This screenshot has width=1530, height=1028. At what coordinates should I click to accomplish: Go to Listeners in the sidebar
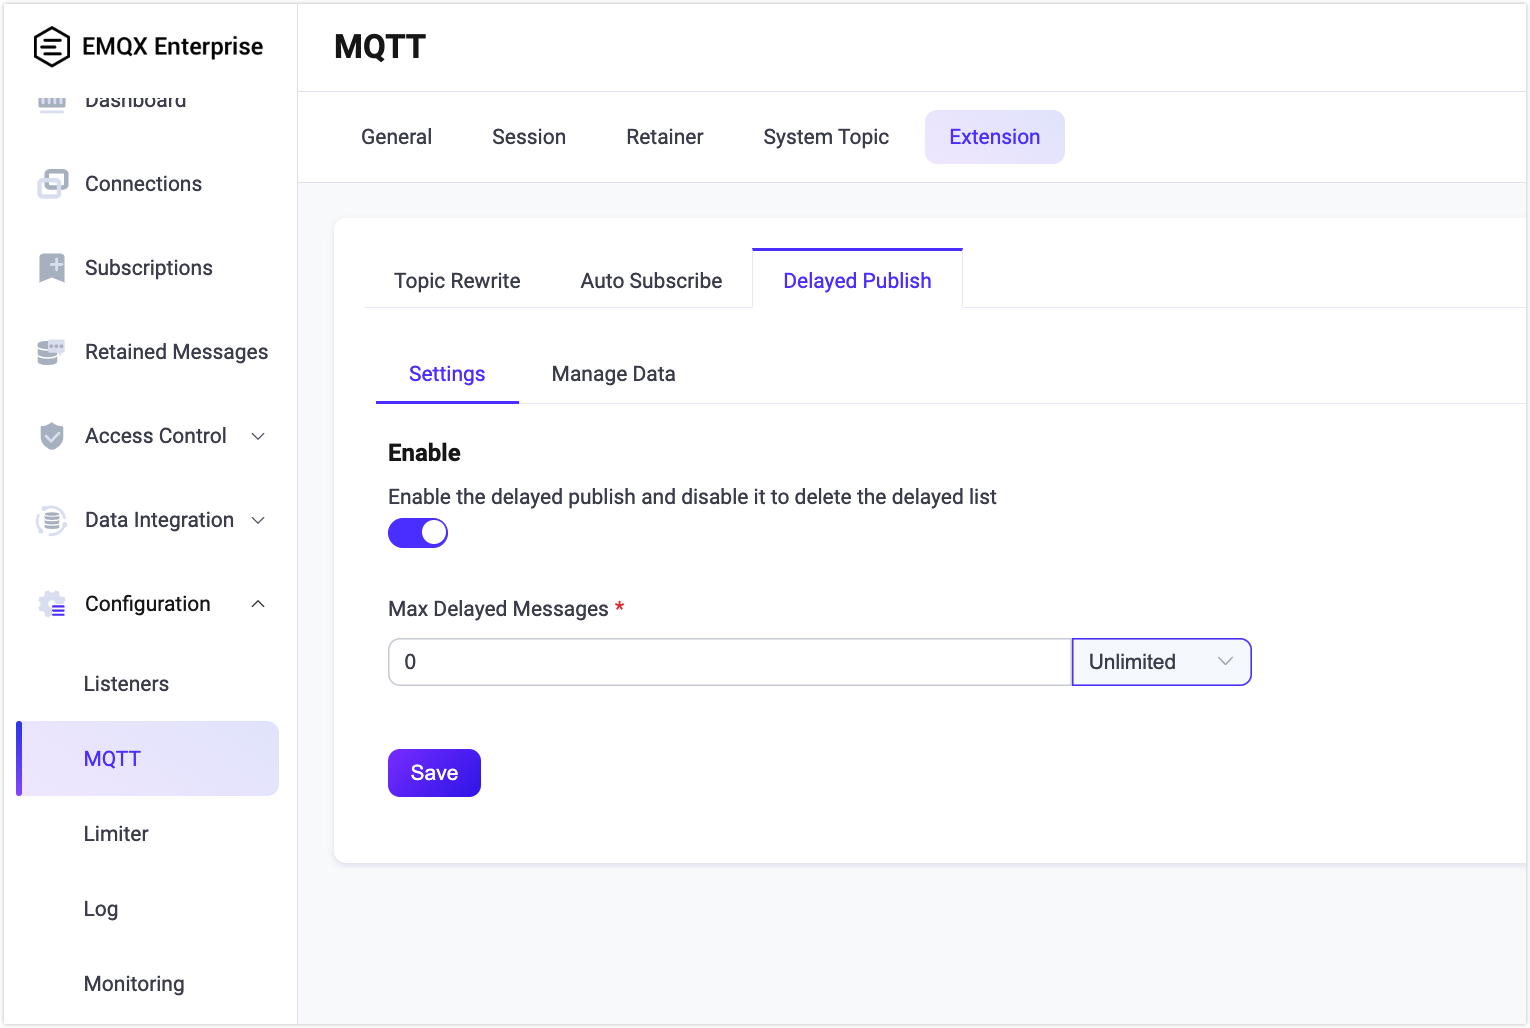click(126, 684)
